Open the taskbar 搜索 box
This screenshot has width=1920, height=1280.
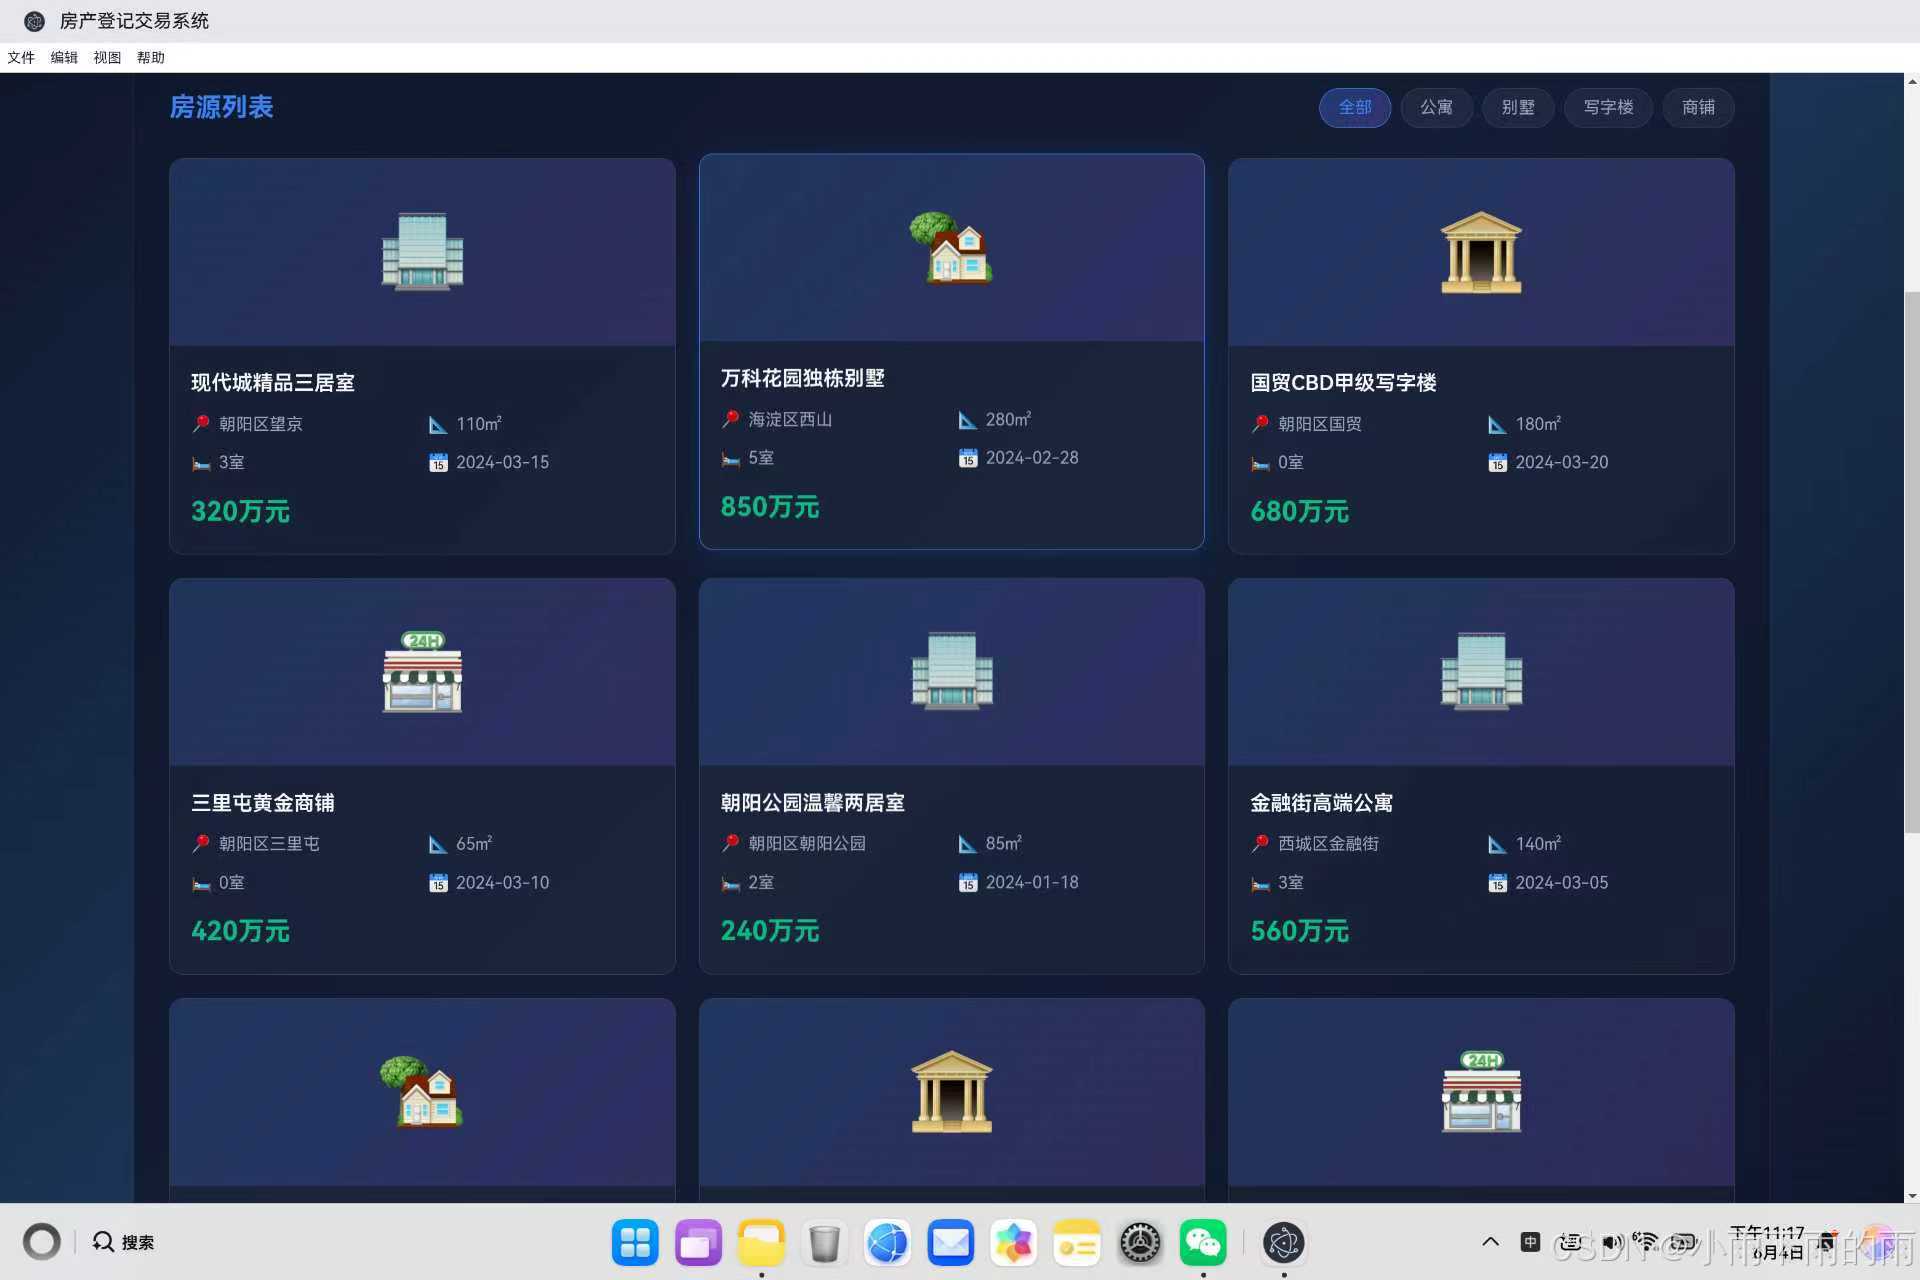coord(124,1242)
